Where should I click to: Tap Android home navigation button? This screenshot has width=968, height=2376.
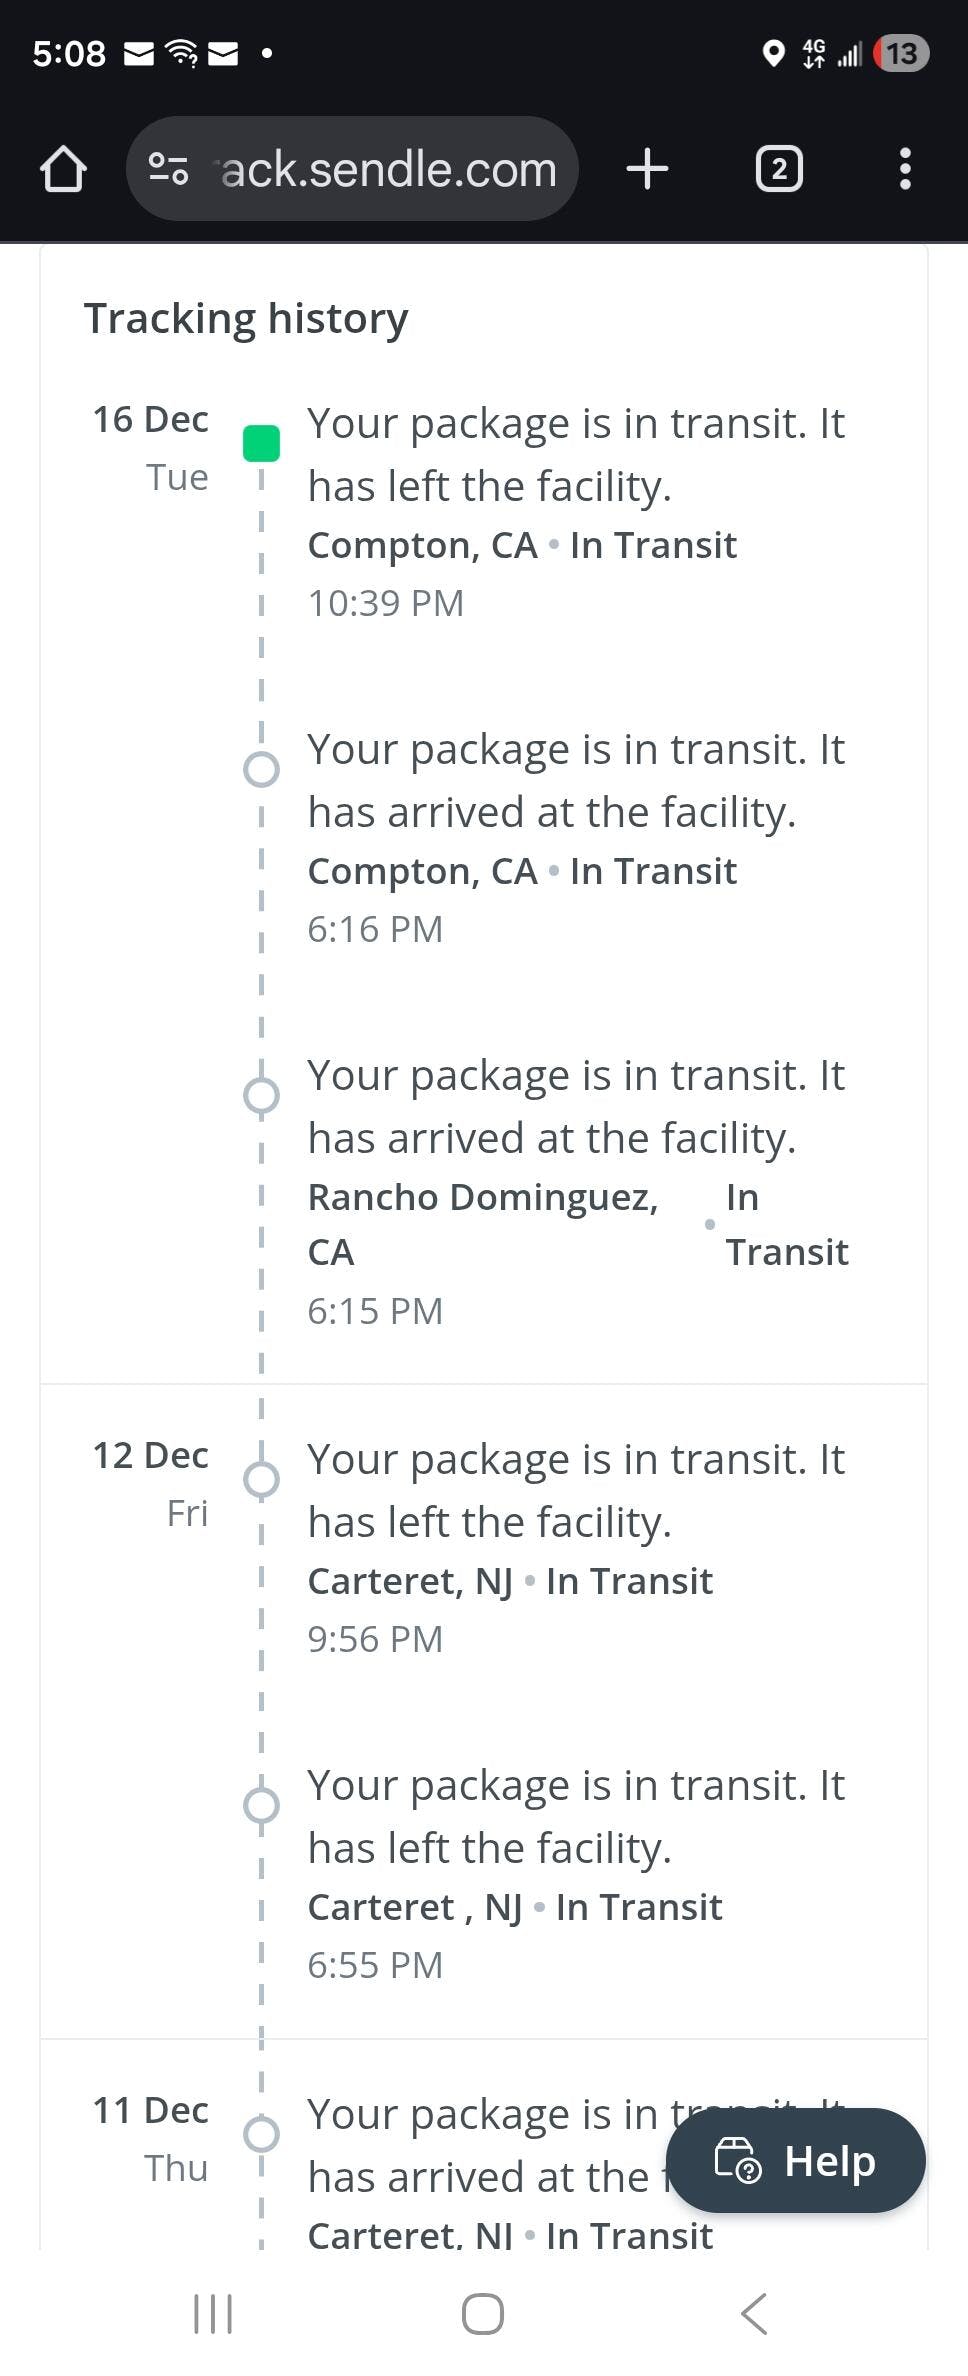tap(483, 2313)
